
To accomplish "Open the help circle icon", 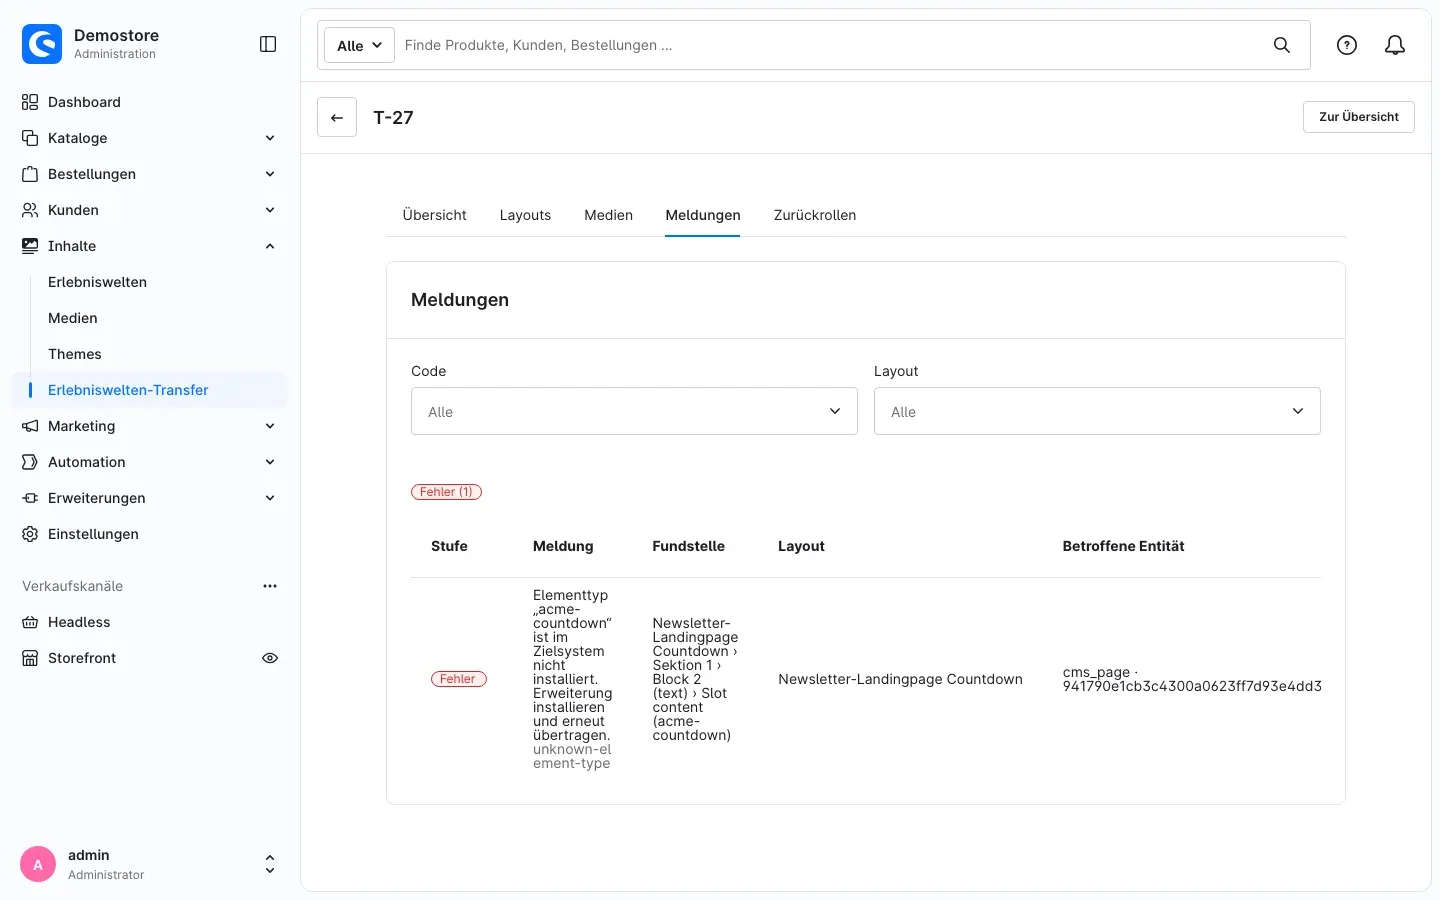I will (1347, 45).
